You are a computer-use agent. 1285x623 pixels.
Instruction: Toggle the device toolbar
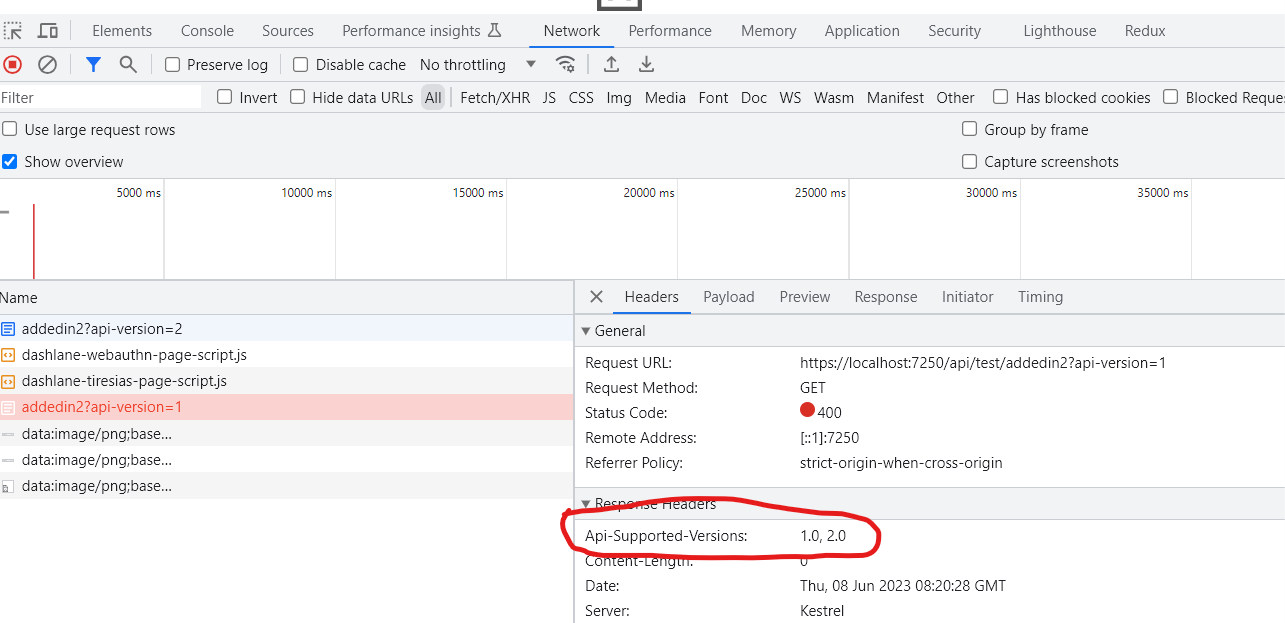click(x=48, y=30)
